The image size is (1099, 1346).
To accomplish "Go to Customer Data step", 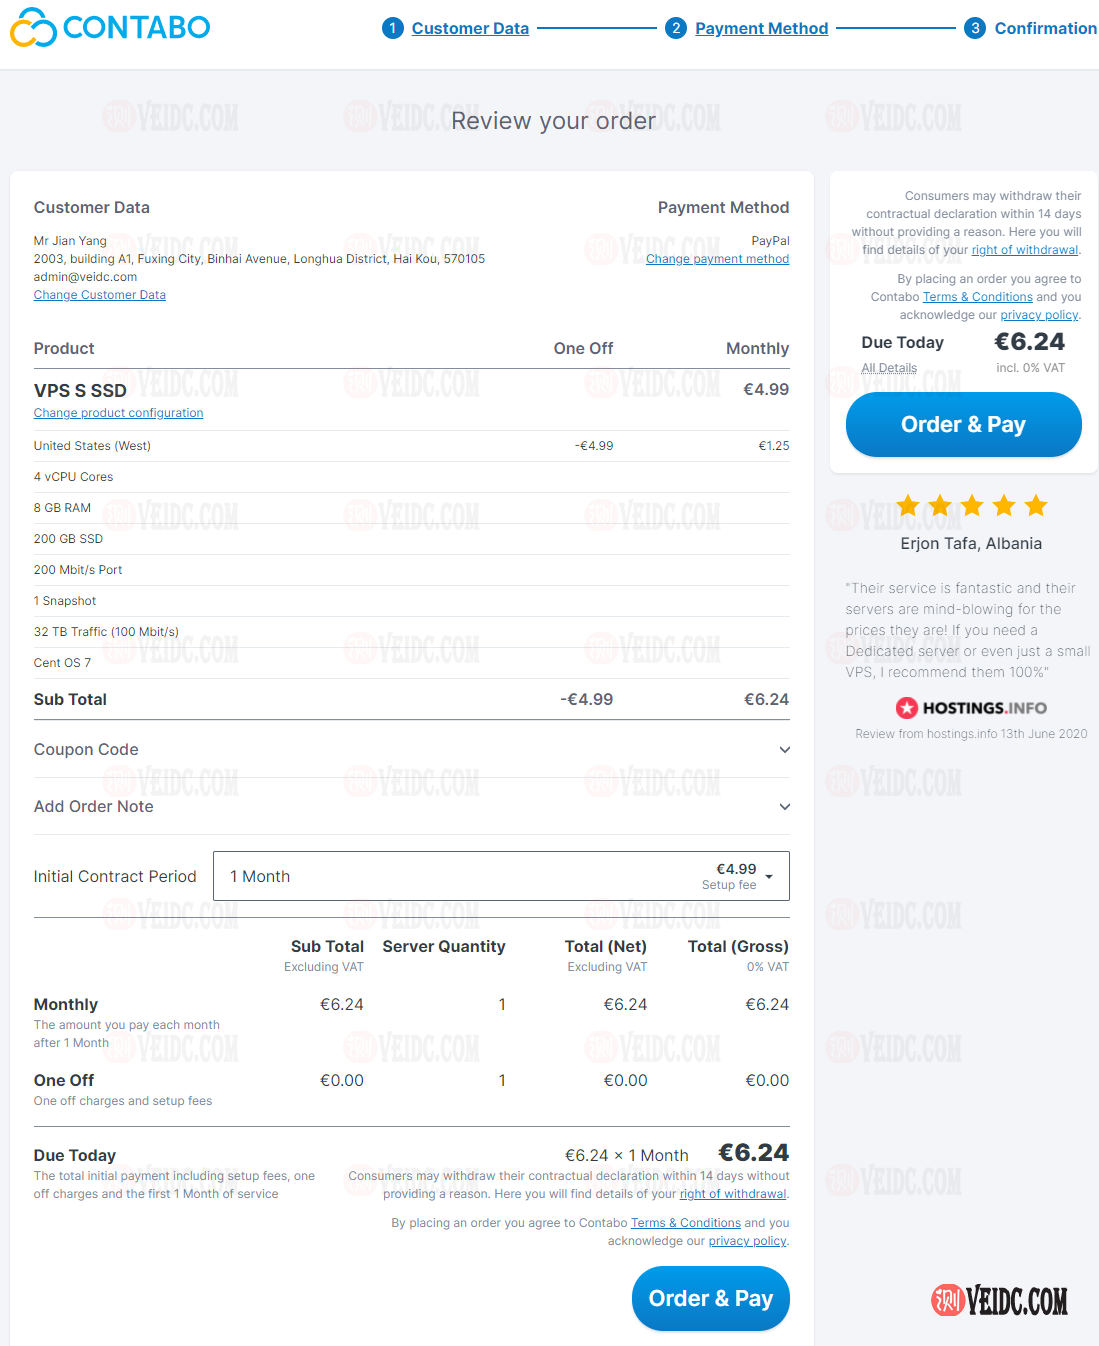I will pos(470,28).
